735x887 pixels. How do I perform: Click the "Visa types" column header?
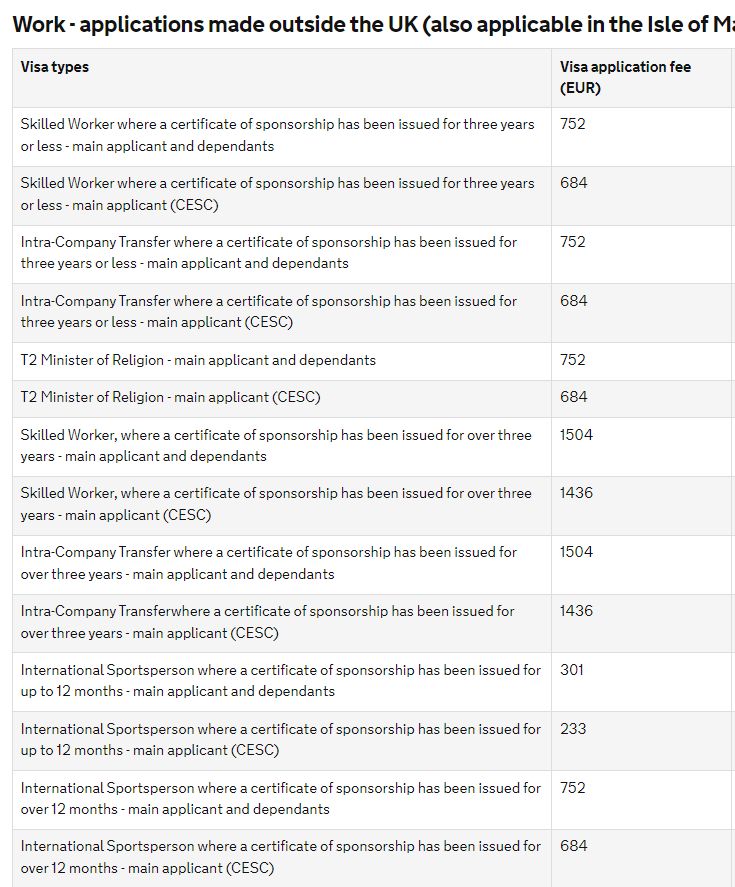(x=55, y=67)
